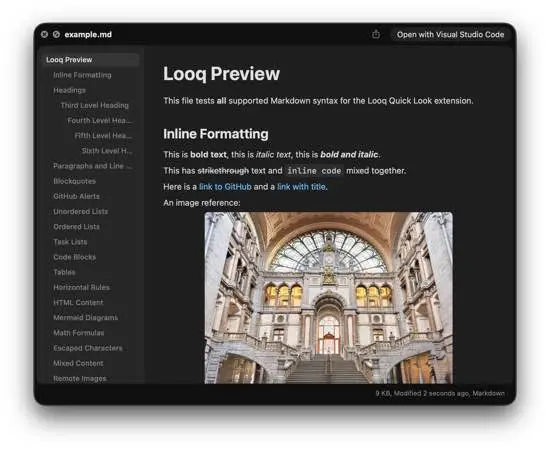Image resolution: width=550 pixels, height=450 pixels.
Task: Jump to Inline Formatting in sidebar
Action: (x=82, y=75)
